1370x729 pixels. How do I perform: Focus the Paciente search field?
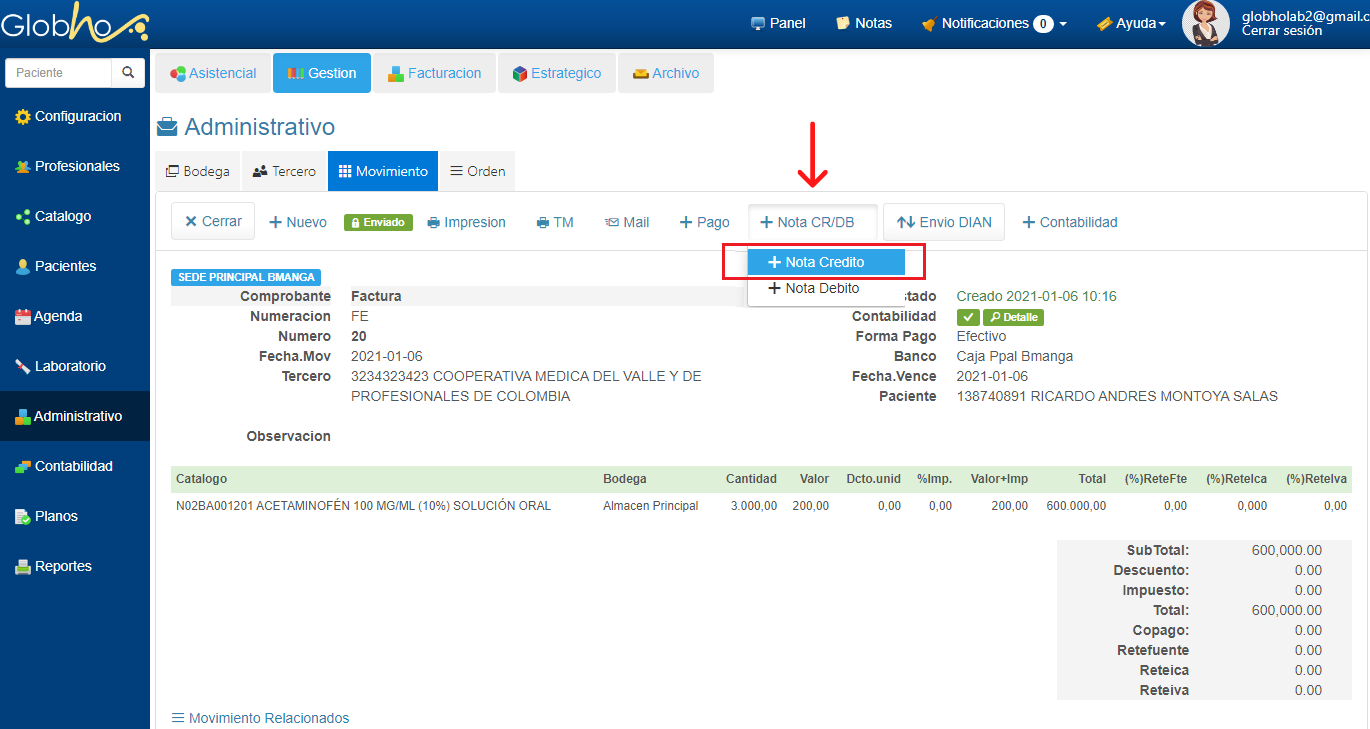(58, 73)
